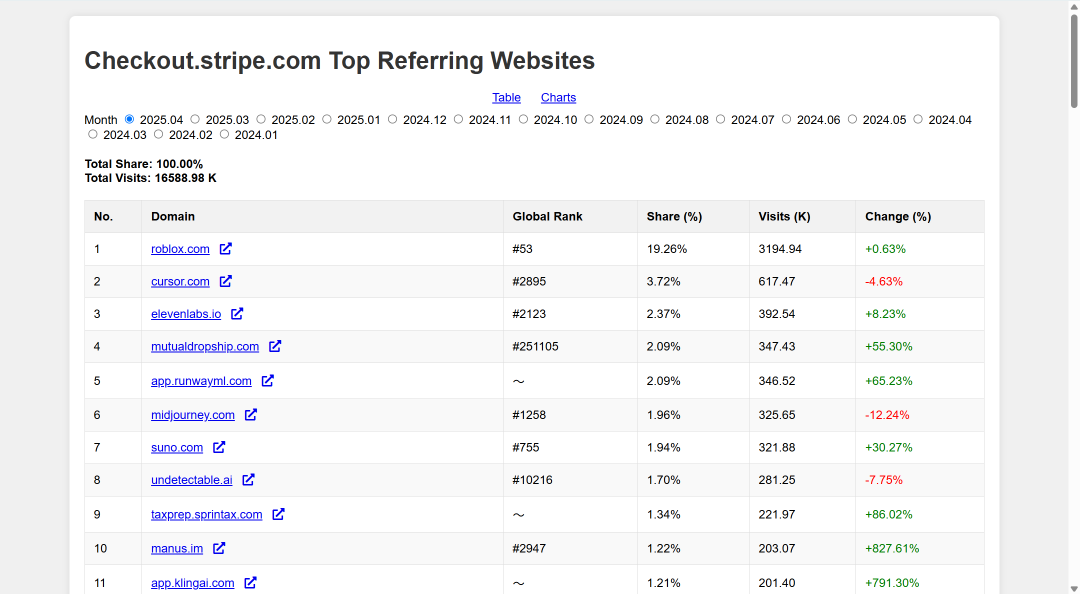Select the 2025.03 month radio button
The width and height of the screenshot is (1080, 594).
point(195,119)
